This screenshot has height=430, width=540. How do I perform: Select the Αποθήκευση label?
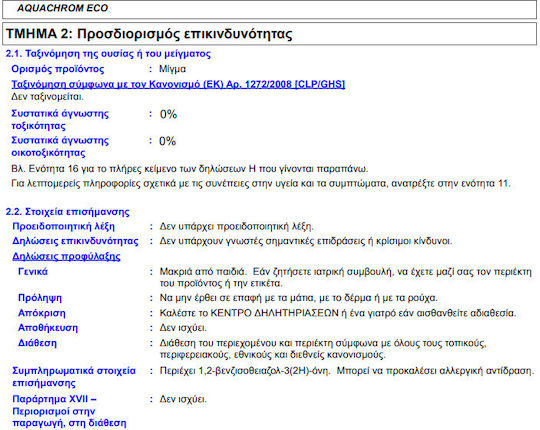(x=48, y=328)
